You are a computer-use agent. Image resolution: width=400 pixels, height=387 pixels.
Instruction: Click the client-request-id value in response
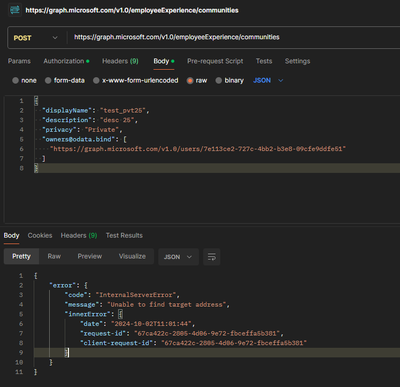click(x=234, y=343)
